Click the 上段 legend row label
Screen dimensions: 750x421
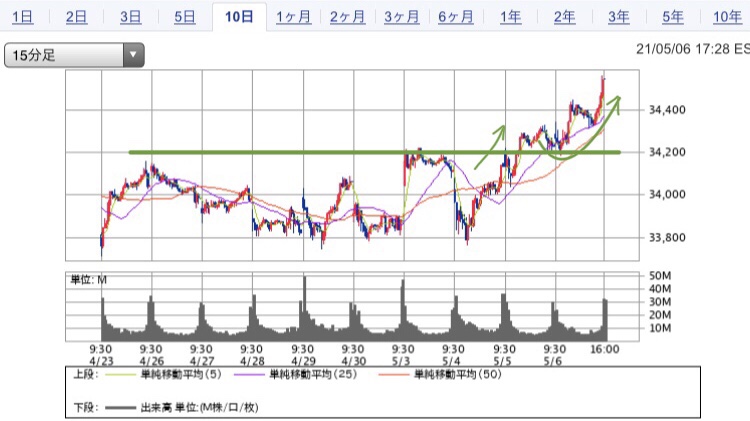pyautogui.click(x=85, y=374)
